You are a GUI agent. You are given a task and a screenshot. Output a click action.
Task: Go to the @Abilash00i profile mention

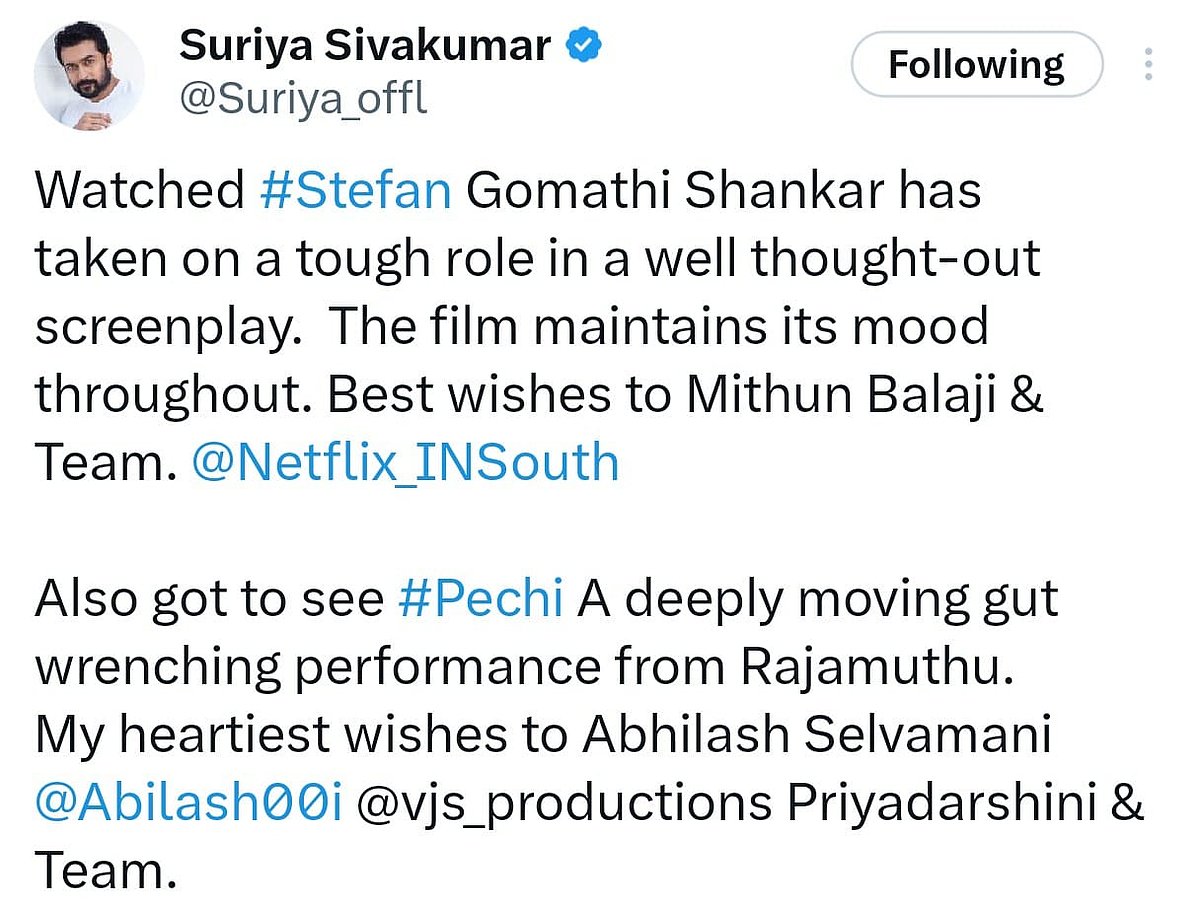point(189,803)
